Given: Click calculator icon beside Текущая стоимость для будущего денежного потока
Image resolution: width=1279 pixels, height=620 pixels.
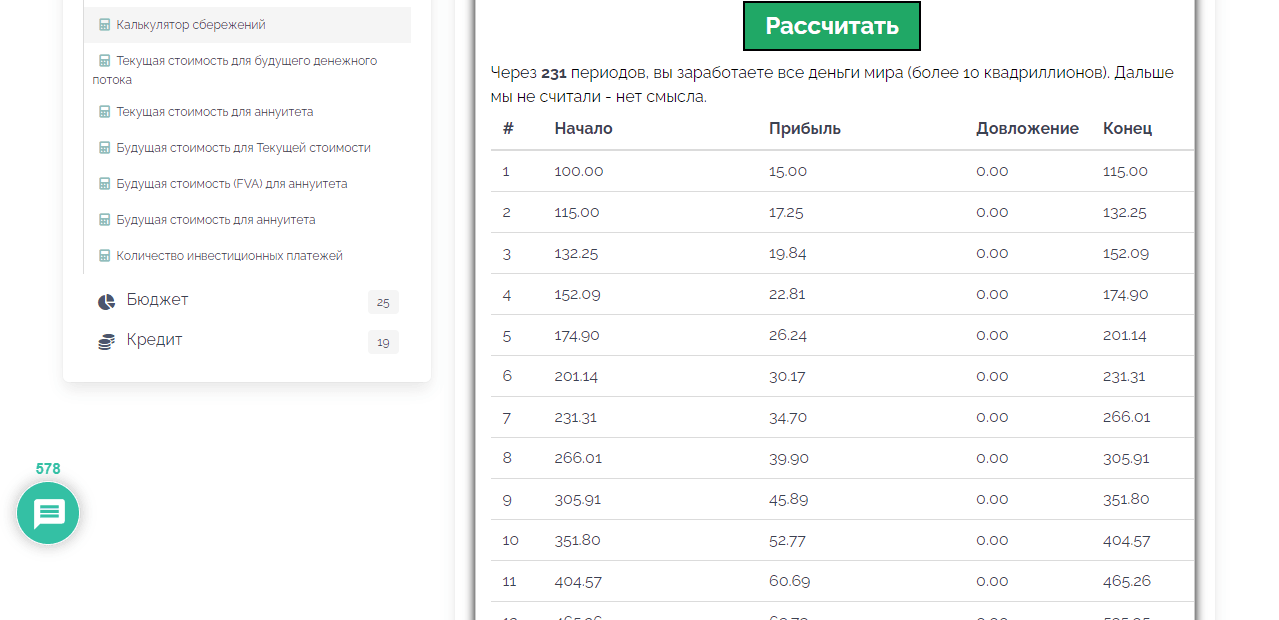Looking at the screenshot, I should tap(103, 60).
